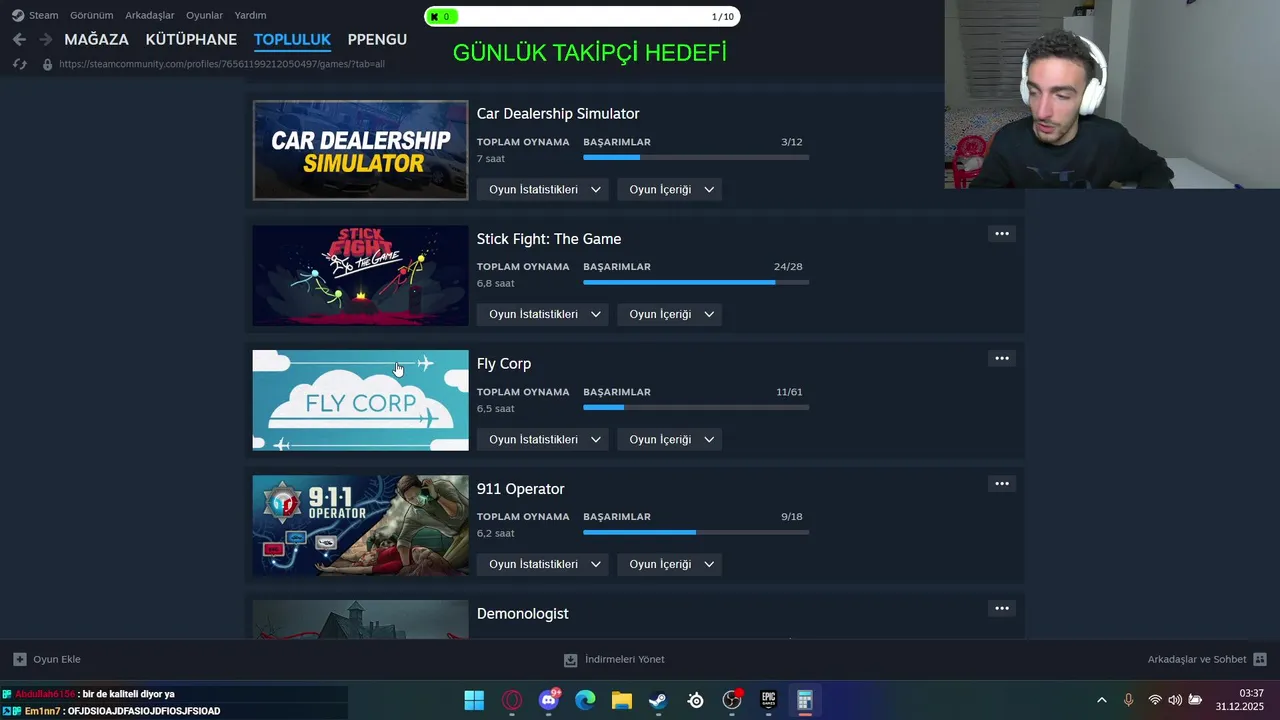Click the padlock icon beside the URL
Image resolution: width=1280 pixels, height=720 pixels.
point(47,64)
